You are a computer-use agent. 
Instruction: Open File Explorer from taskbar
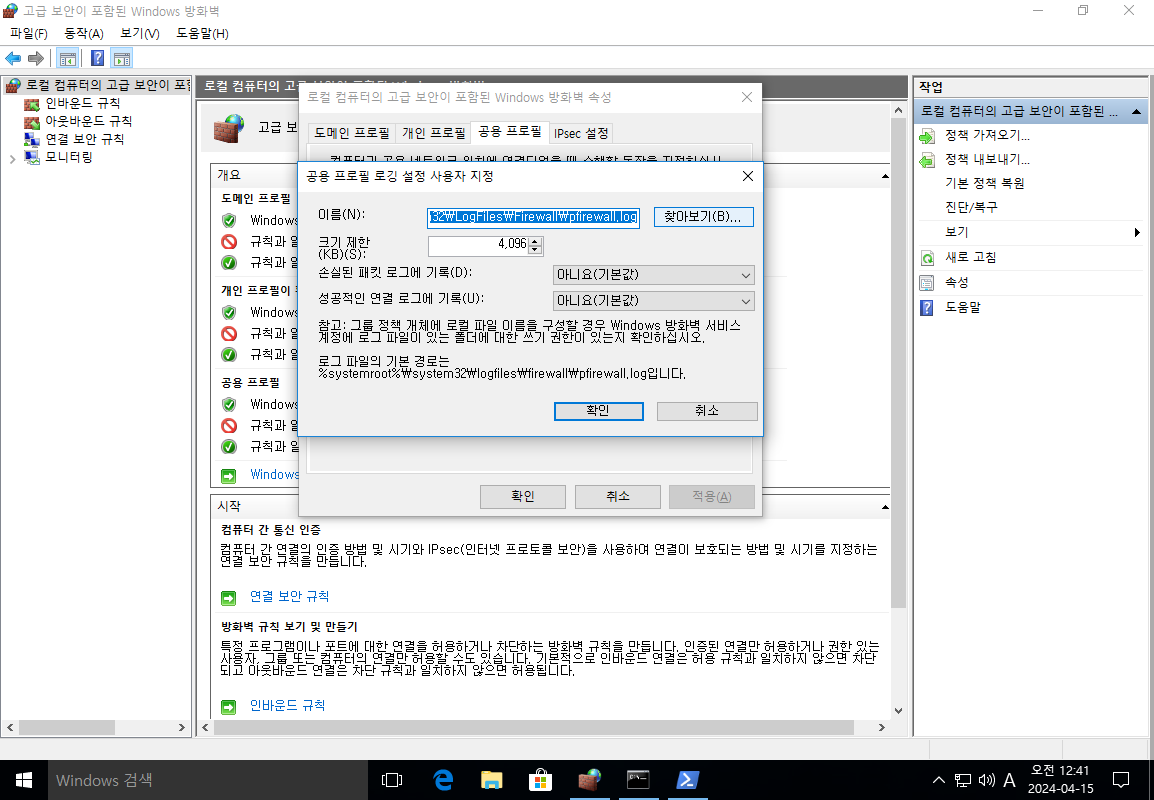(x=492, y=780)
